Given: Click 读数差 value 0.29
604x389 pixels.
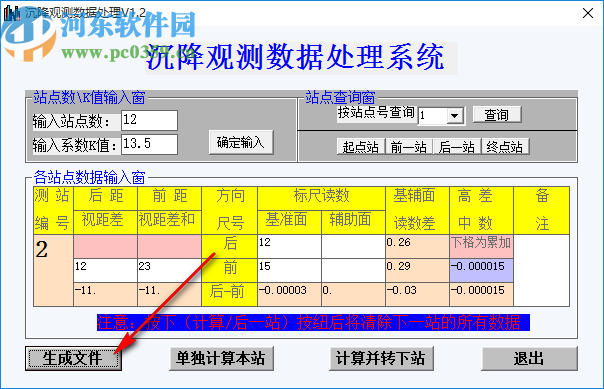Looking at the screenshot, I should (417, 270).
